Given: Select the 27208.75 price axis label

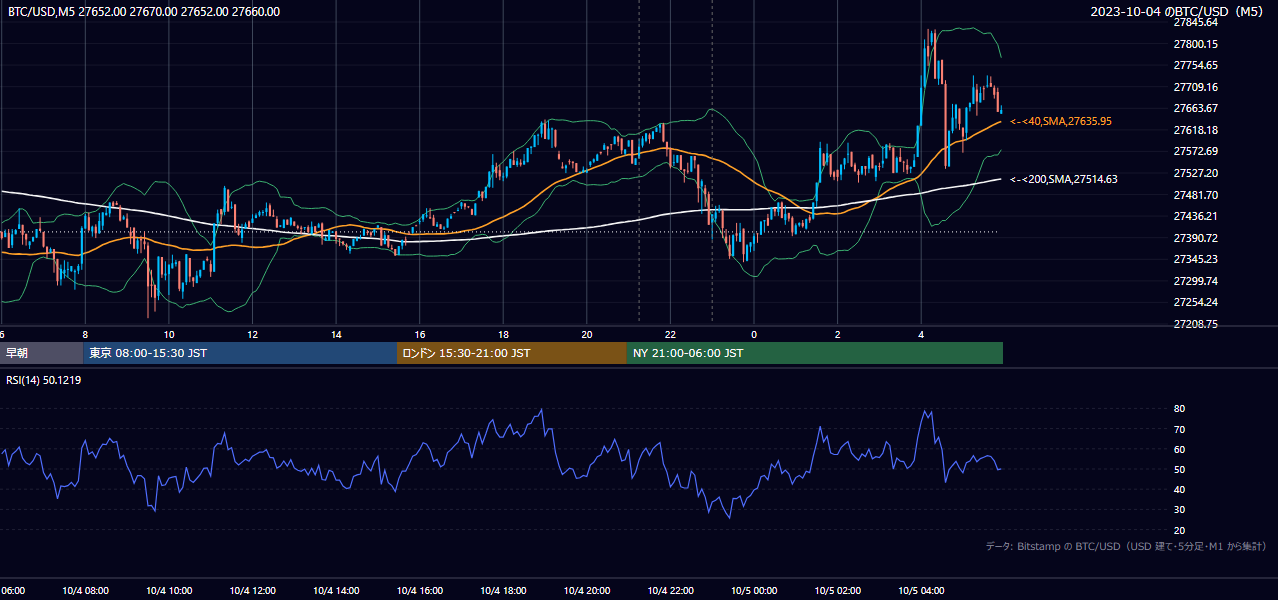Looking at the screenshot, I should coord(1195,324).
